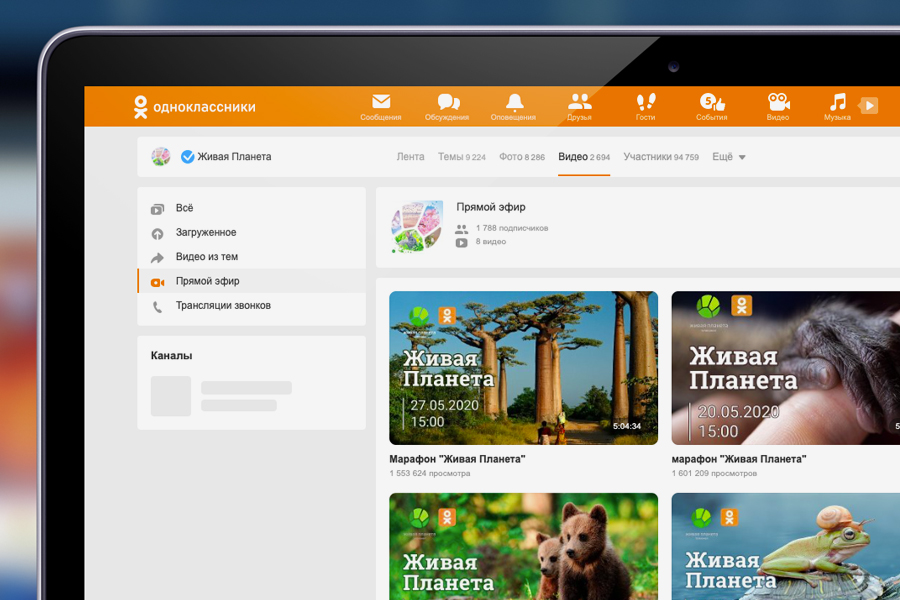Screen dimensions: 900x600
Task: Open Сообщения envelope icon
Action: (381, 102)
